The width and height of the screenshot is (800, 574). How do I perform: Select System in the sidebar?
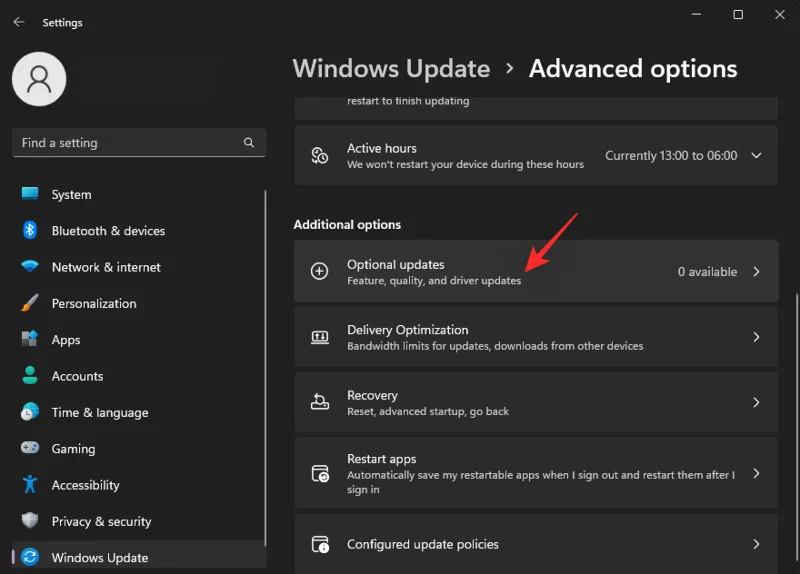point(138,194)
